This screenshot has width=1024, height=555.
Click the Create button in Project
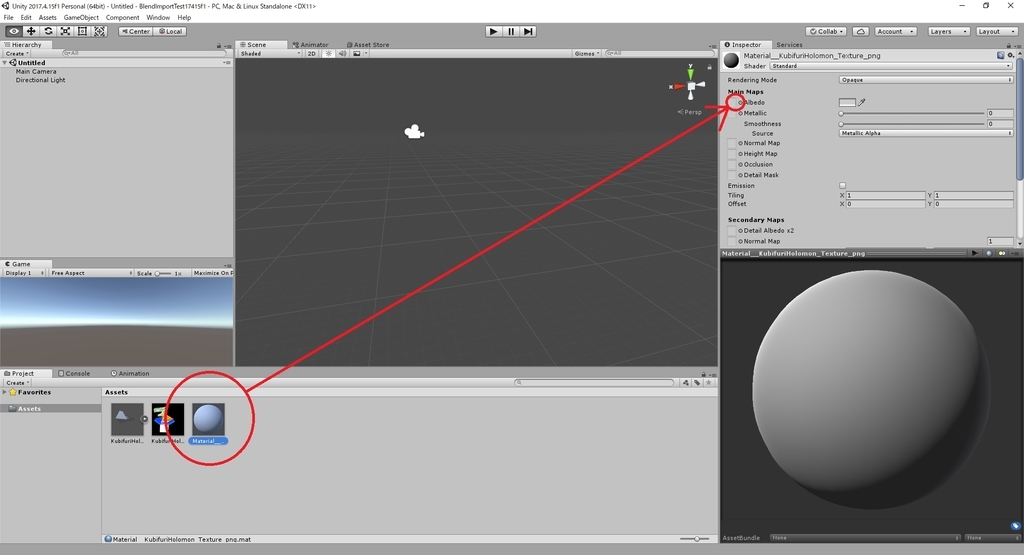(17, 383)
